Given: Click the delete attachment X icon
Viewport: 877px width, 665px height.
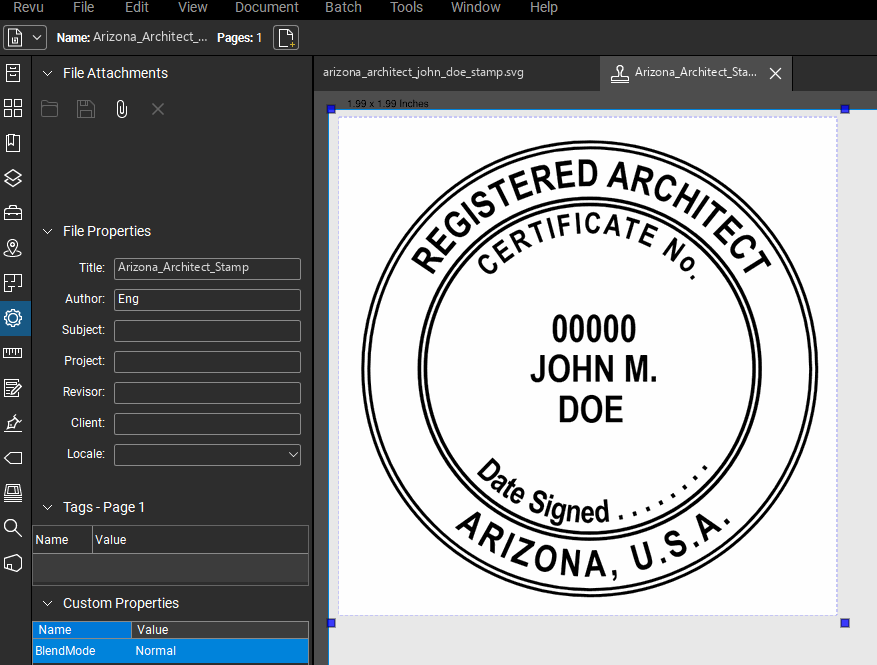Looking at the screenshot, I should click(158, 109).
